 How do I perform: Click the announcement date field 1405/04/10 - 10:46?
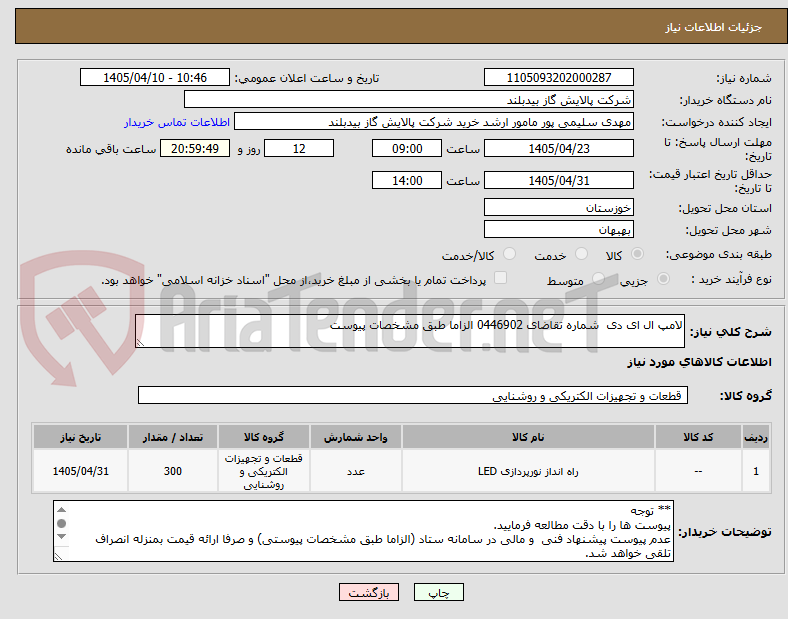click(x=155, y=77)
